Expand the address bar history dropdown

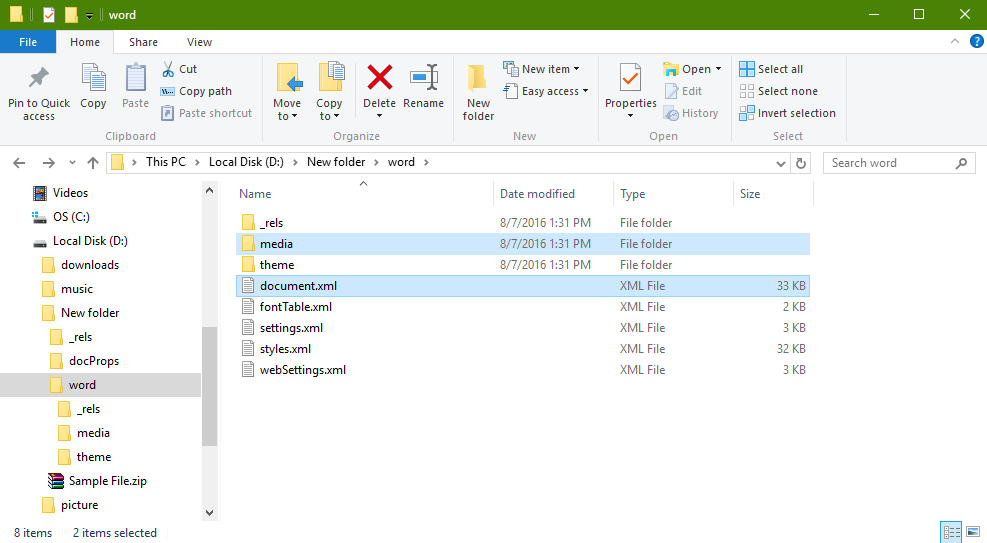pyautogui.click(x=781, y=164)
